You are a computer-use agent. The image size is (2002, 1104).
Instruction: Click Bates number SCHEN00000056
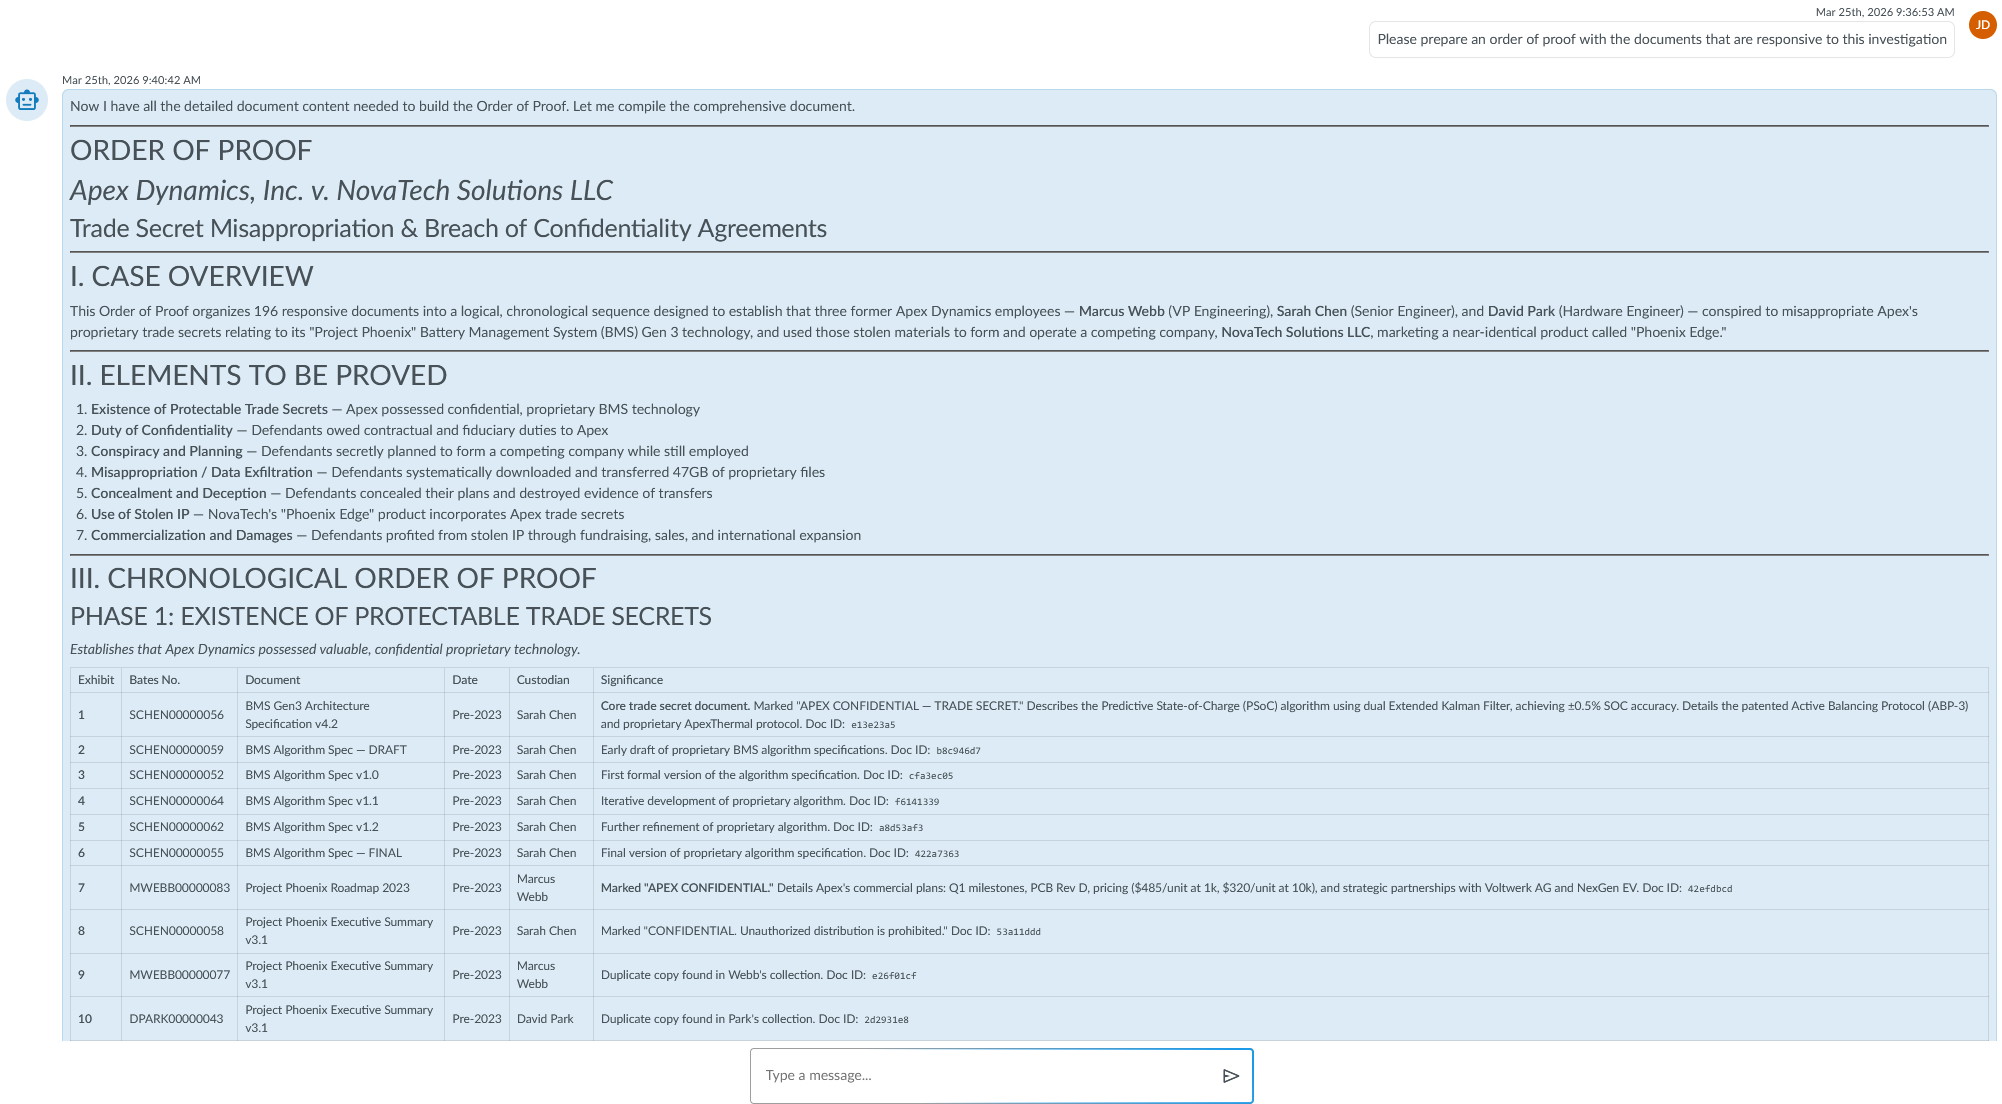pyautogui.click(x=176, y=715)
